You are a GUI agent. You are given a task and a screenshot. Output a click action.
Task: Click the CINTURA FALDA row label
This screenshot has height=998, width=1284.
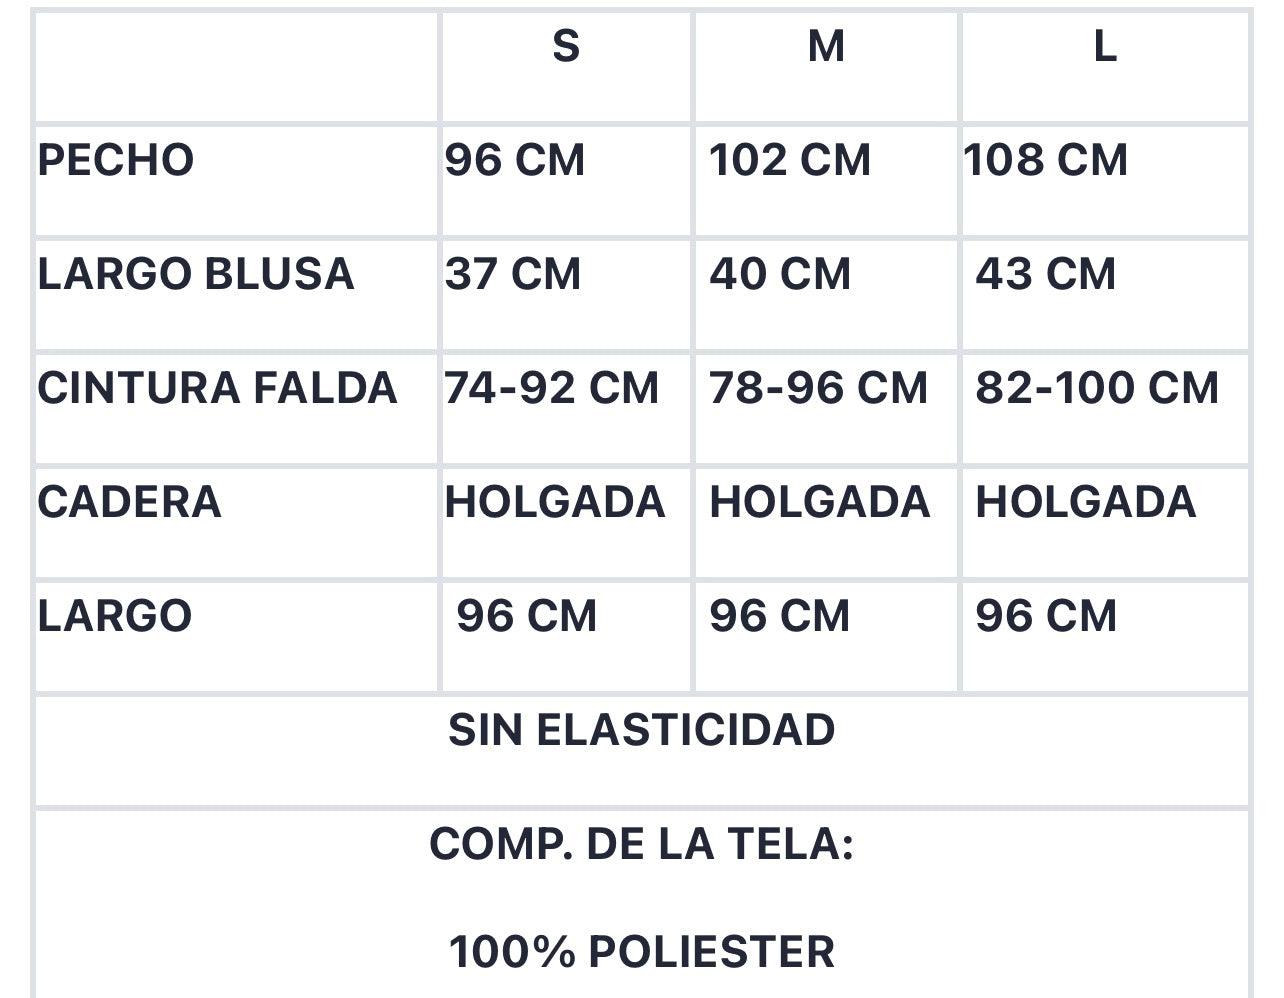tap(218, 388)
